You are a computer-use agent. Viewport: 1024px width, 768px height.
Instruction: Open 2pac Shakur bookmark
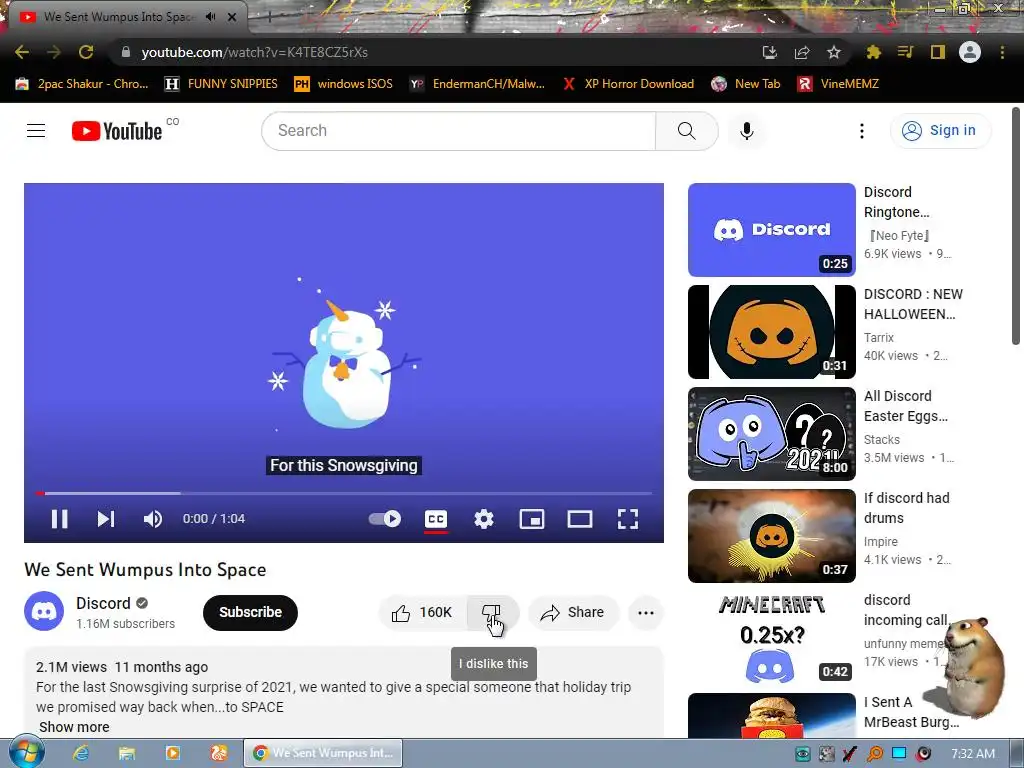[82, 84]
